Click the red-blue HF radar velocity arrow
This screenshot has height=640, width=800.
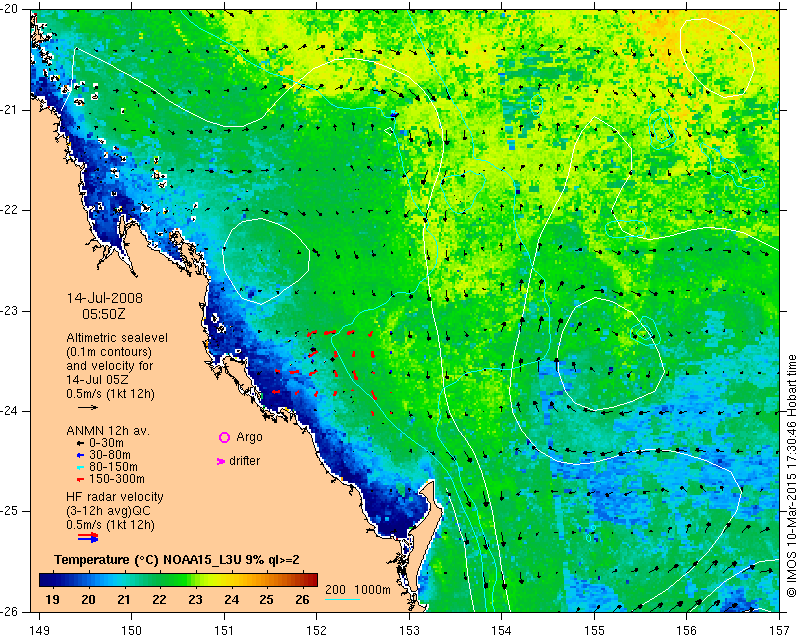point(88,538)
